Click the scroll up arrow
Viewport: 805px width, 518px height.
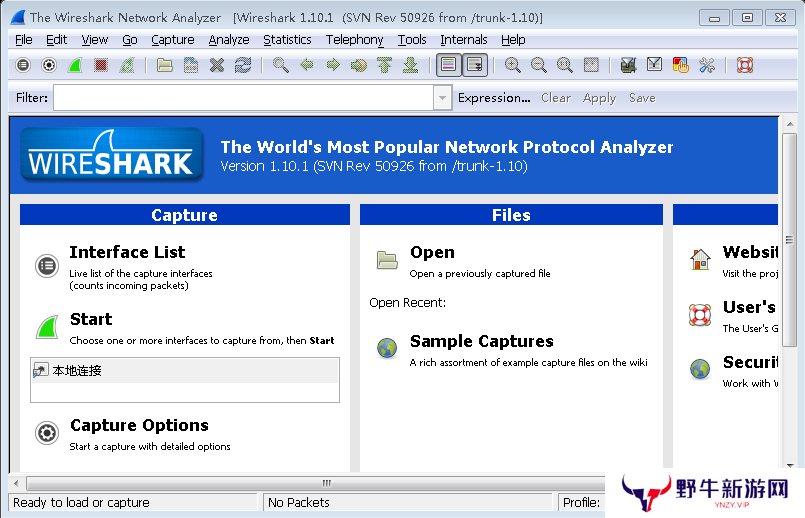(x=790, y=124)
